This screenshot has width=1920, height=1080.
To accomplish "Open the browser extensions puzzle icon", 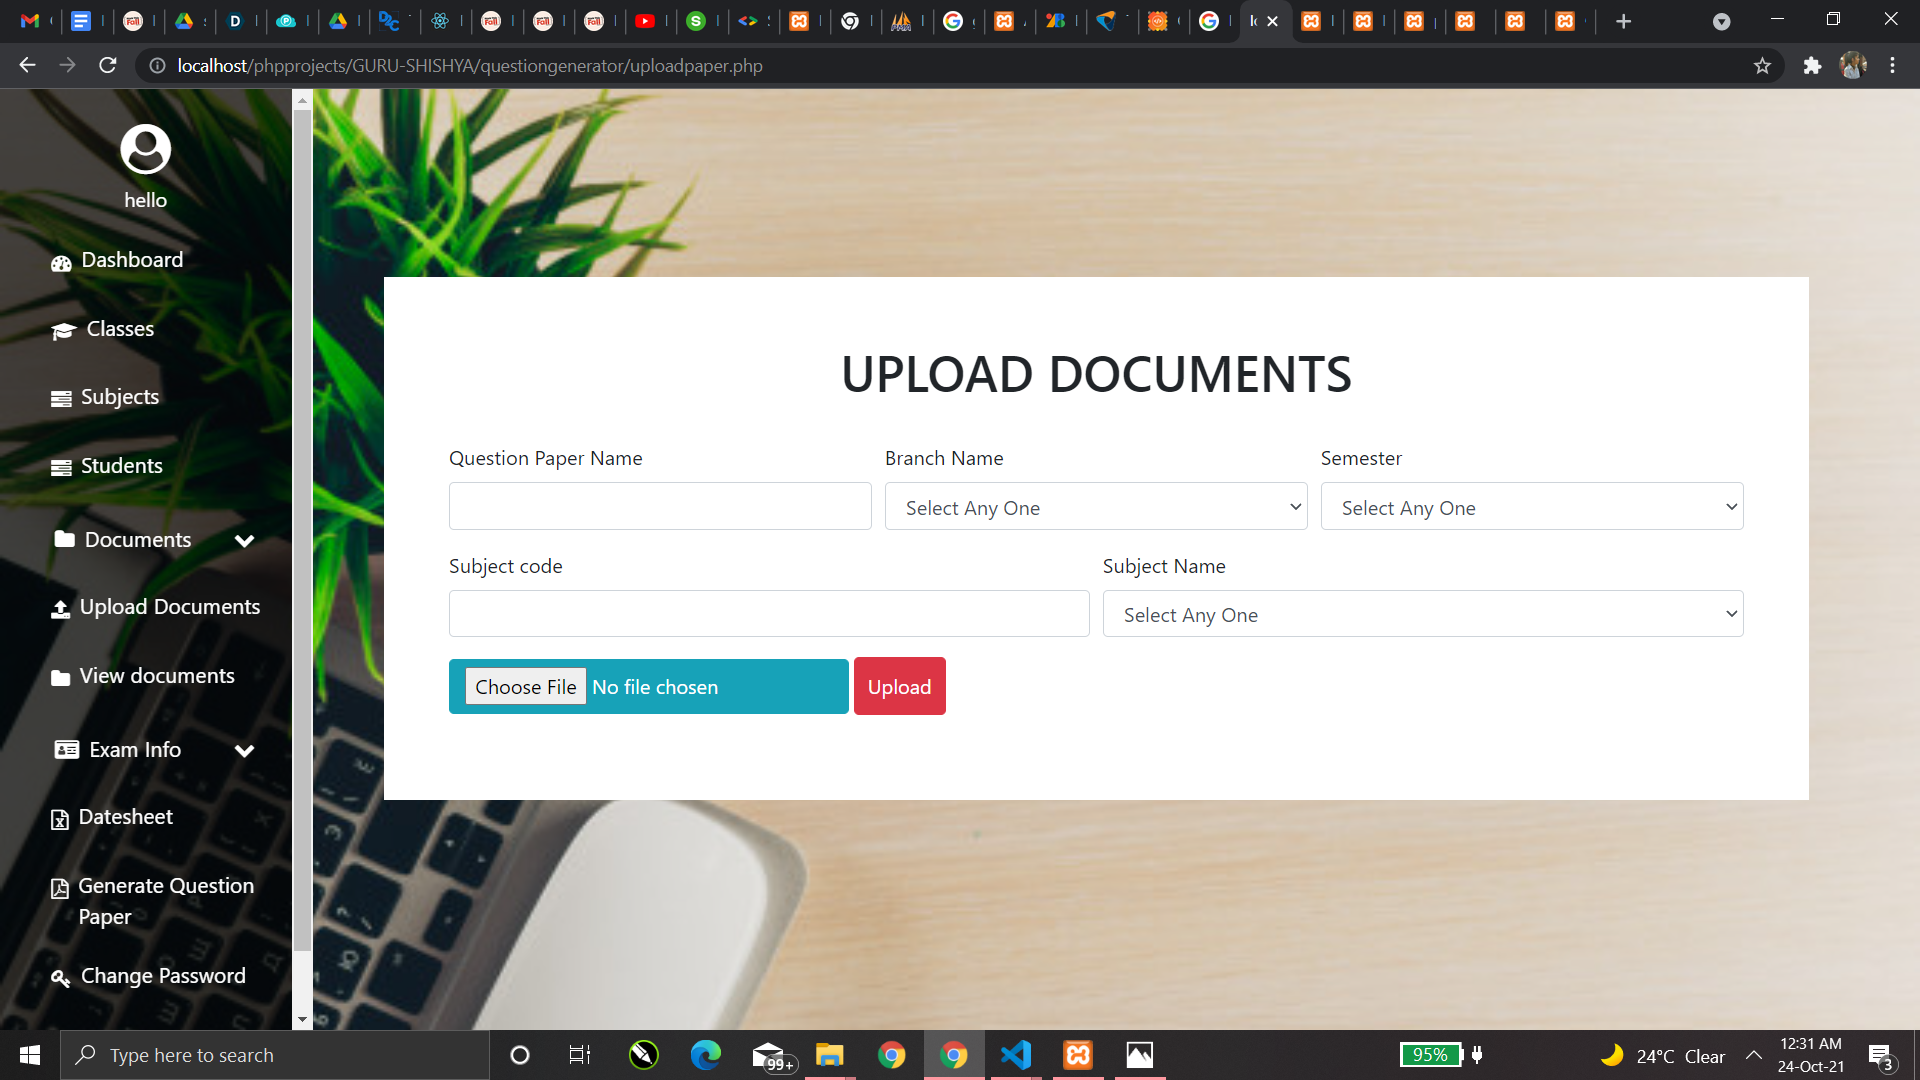I will (x=1812, y=66).
